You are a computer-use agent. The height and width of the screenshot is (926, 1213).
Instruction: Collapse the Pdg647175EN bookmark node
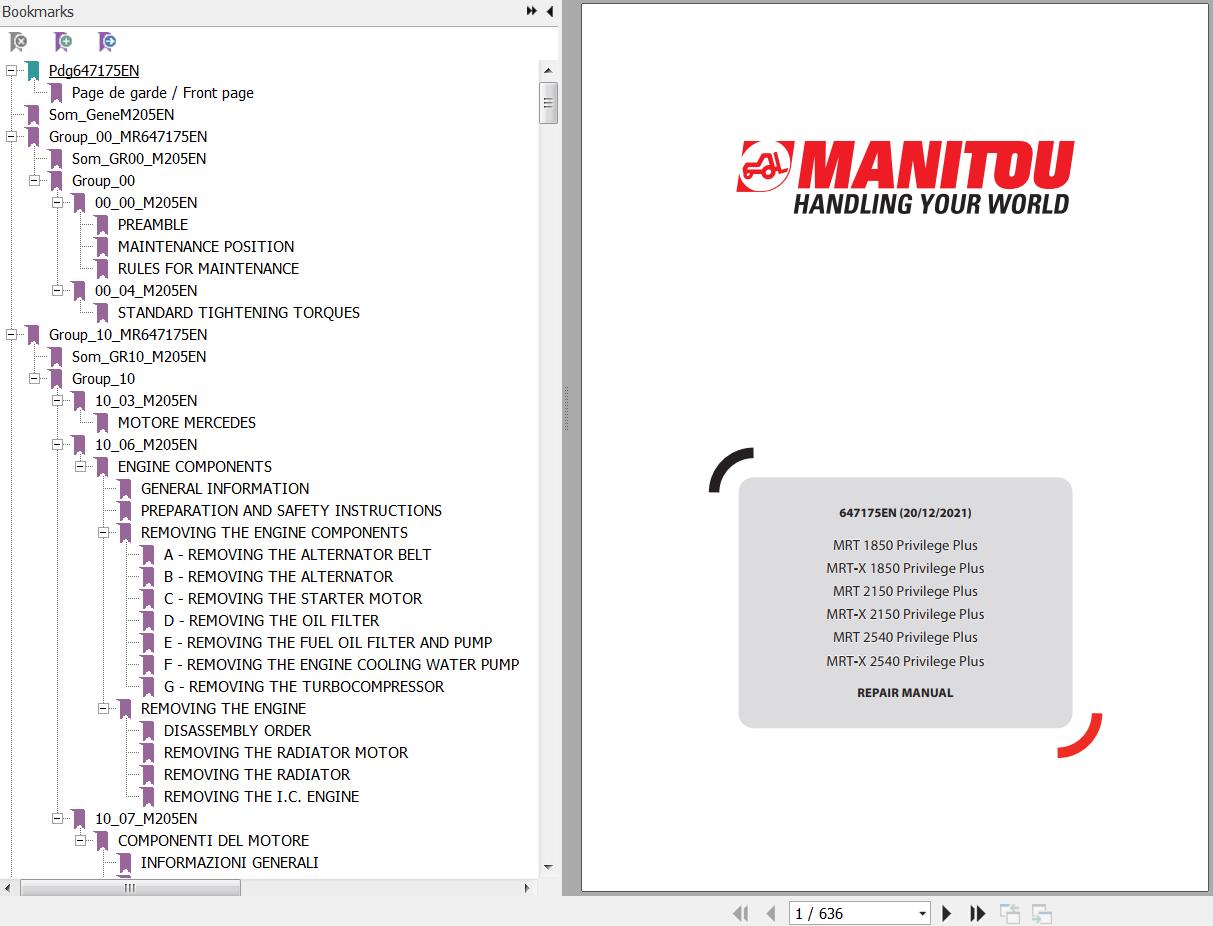(11, 70)
